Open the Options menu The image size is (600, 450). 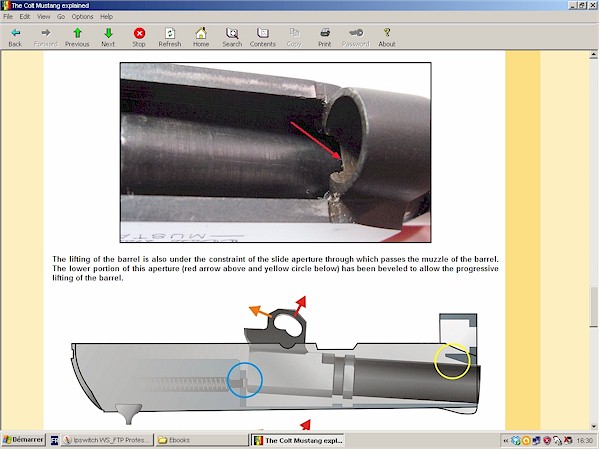coord(82,16)
